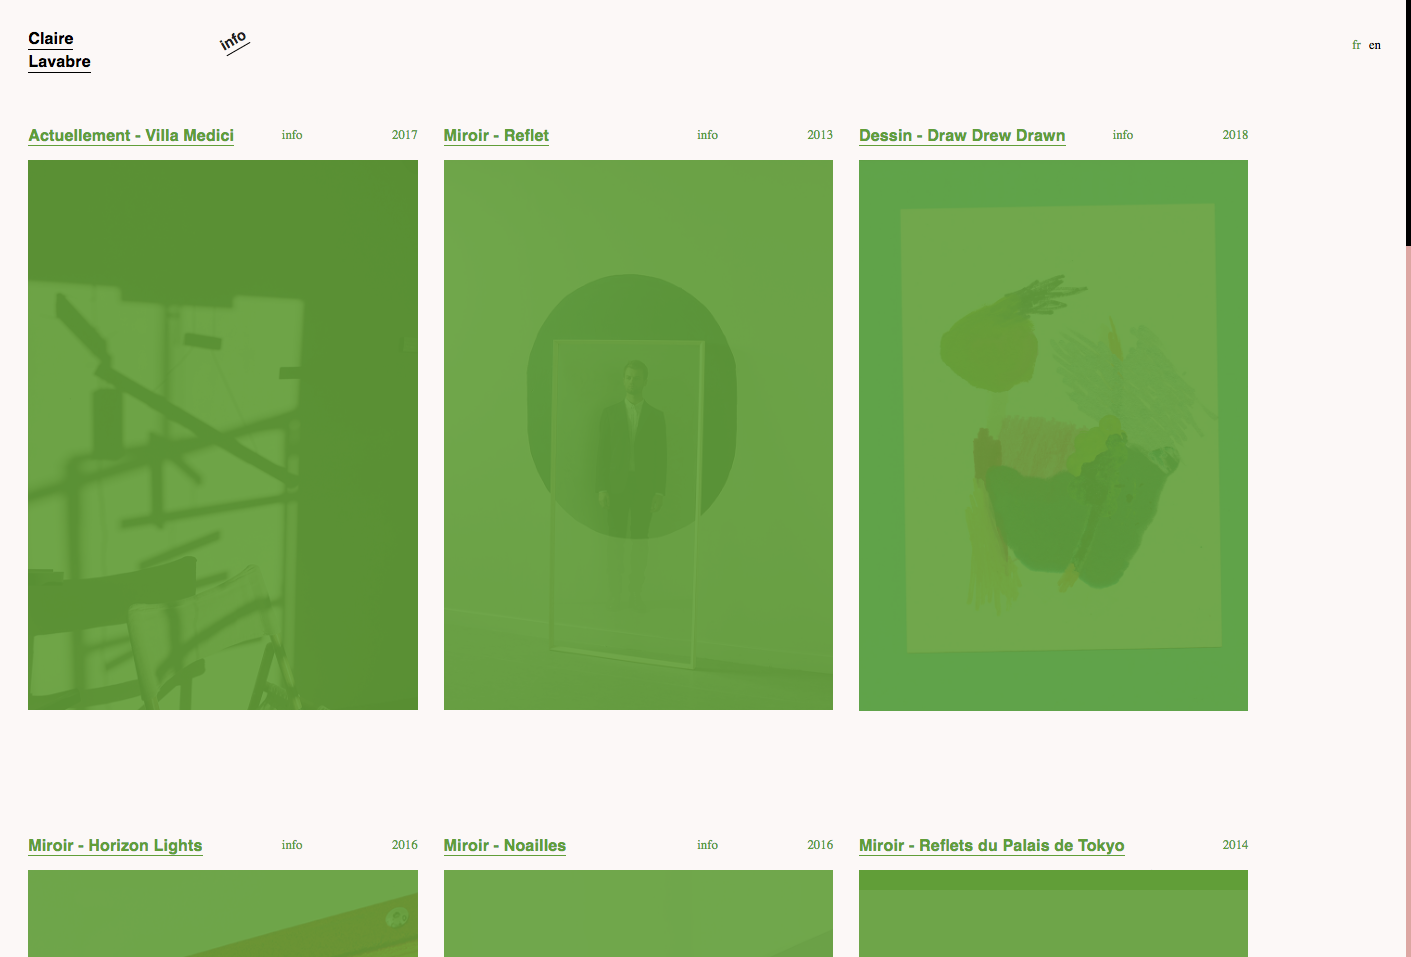Show info for Miroir - Reflet
Image resolution: width=1411 pixels, height=957 pixels.
[708, 135]
